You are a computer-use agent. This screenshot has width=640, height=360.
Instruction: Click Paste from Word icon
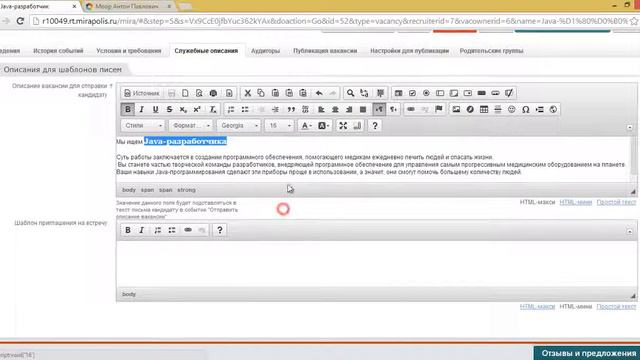(x=303, y=93)
